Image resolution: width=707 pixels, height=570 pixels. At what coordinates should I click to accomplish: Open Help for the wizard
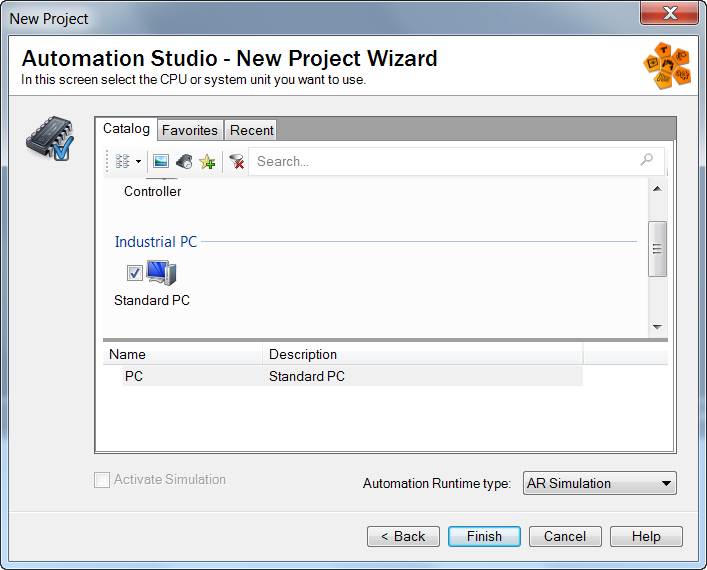click(646, 537)
